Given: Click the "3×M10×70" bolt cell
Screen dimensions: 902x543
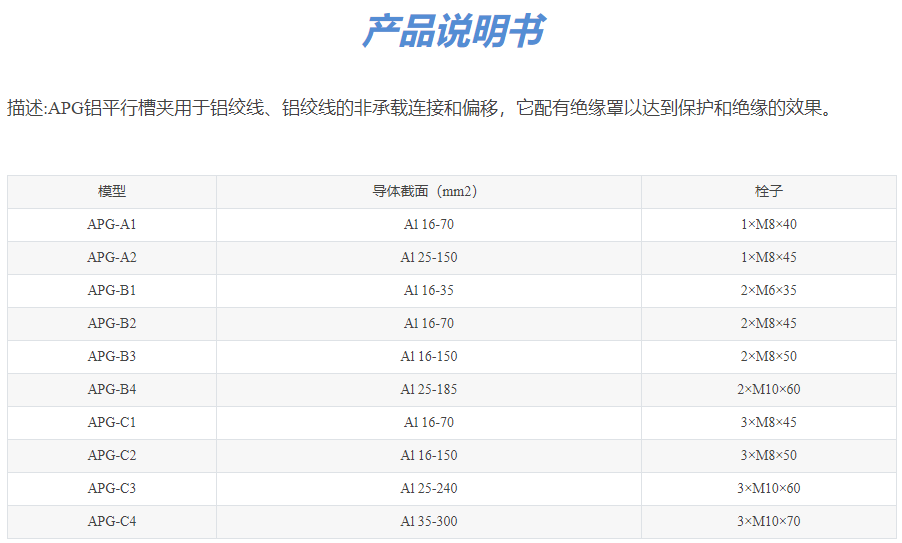Looking at the screenshot, I should [x=768, y=521].
